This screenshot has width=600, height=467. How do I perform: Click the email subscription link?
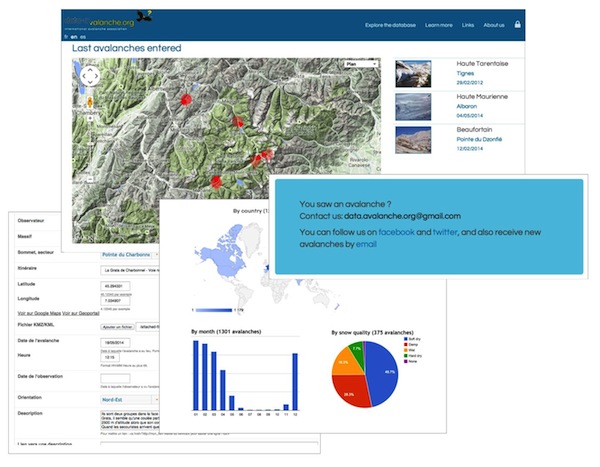[x=366, y=244]
